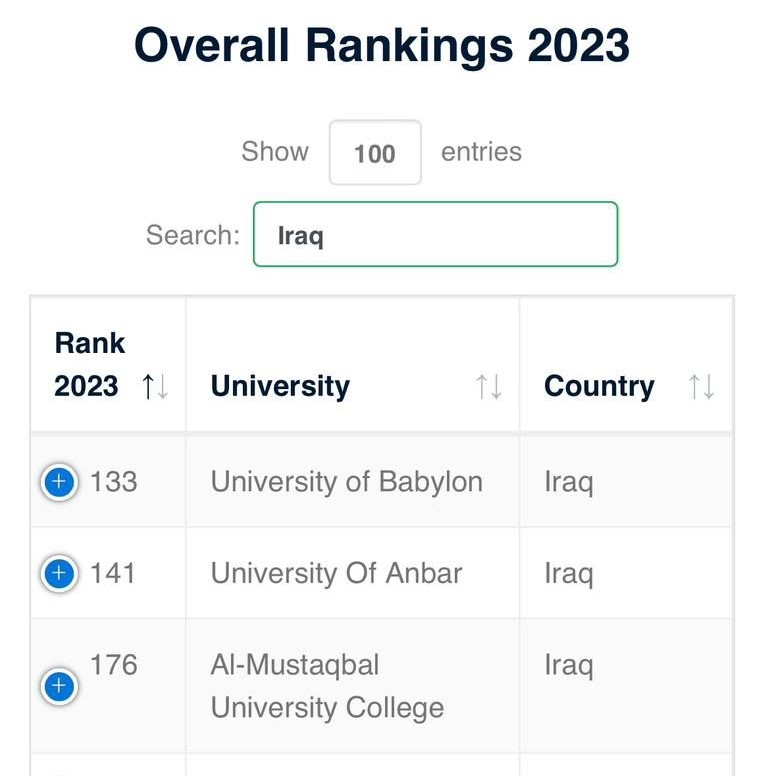Open the Show entries count dropdown
Image resolution: width=776 pixels, height=776 pixels.
(375, 153)
